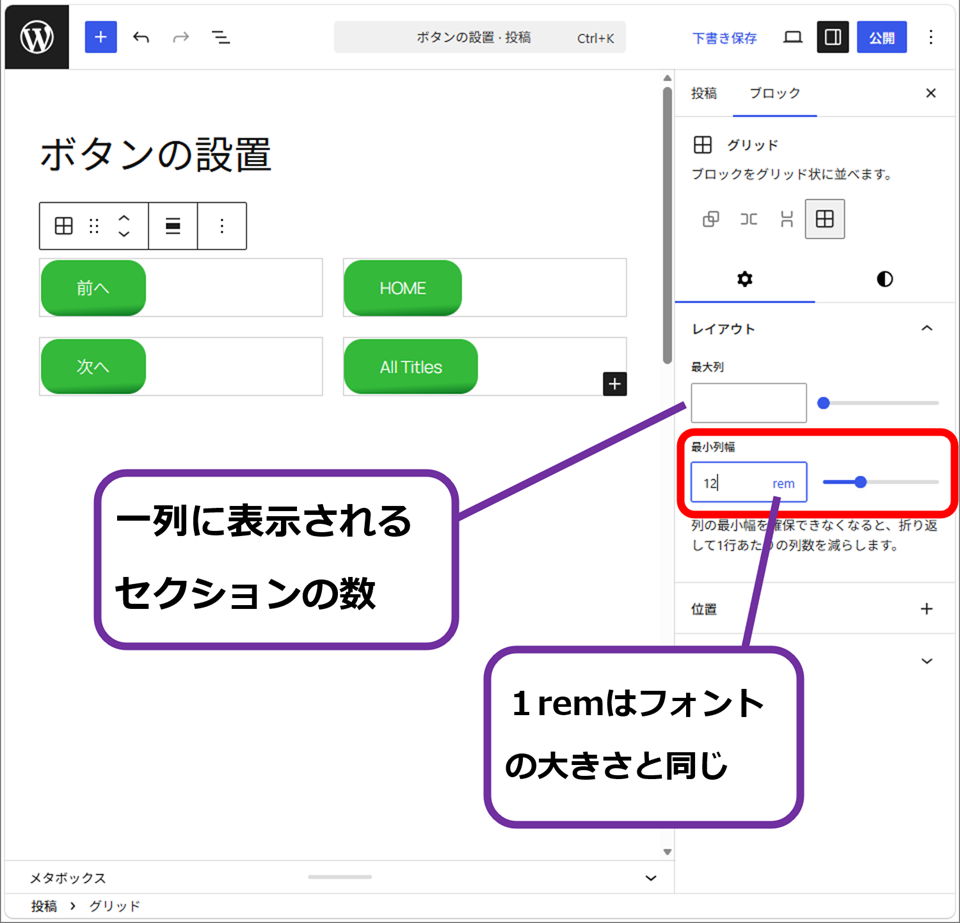Switch to the ブロック tab
This screenshot has height=923, width=960.
(x=774, y=93)
